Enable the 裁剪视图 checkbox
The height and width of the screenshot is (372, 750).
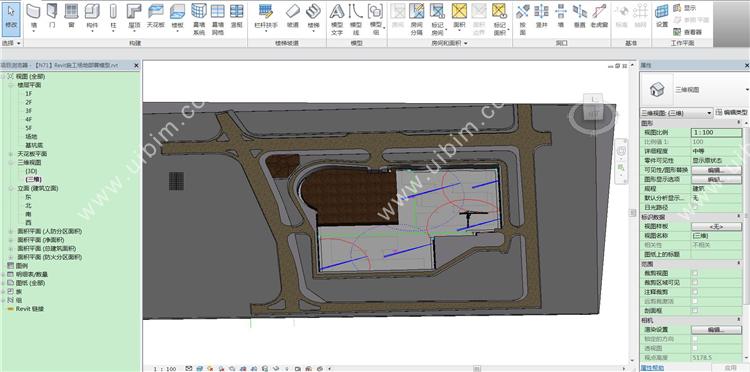tap(695, 273)
